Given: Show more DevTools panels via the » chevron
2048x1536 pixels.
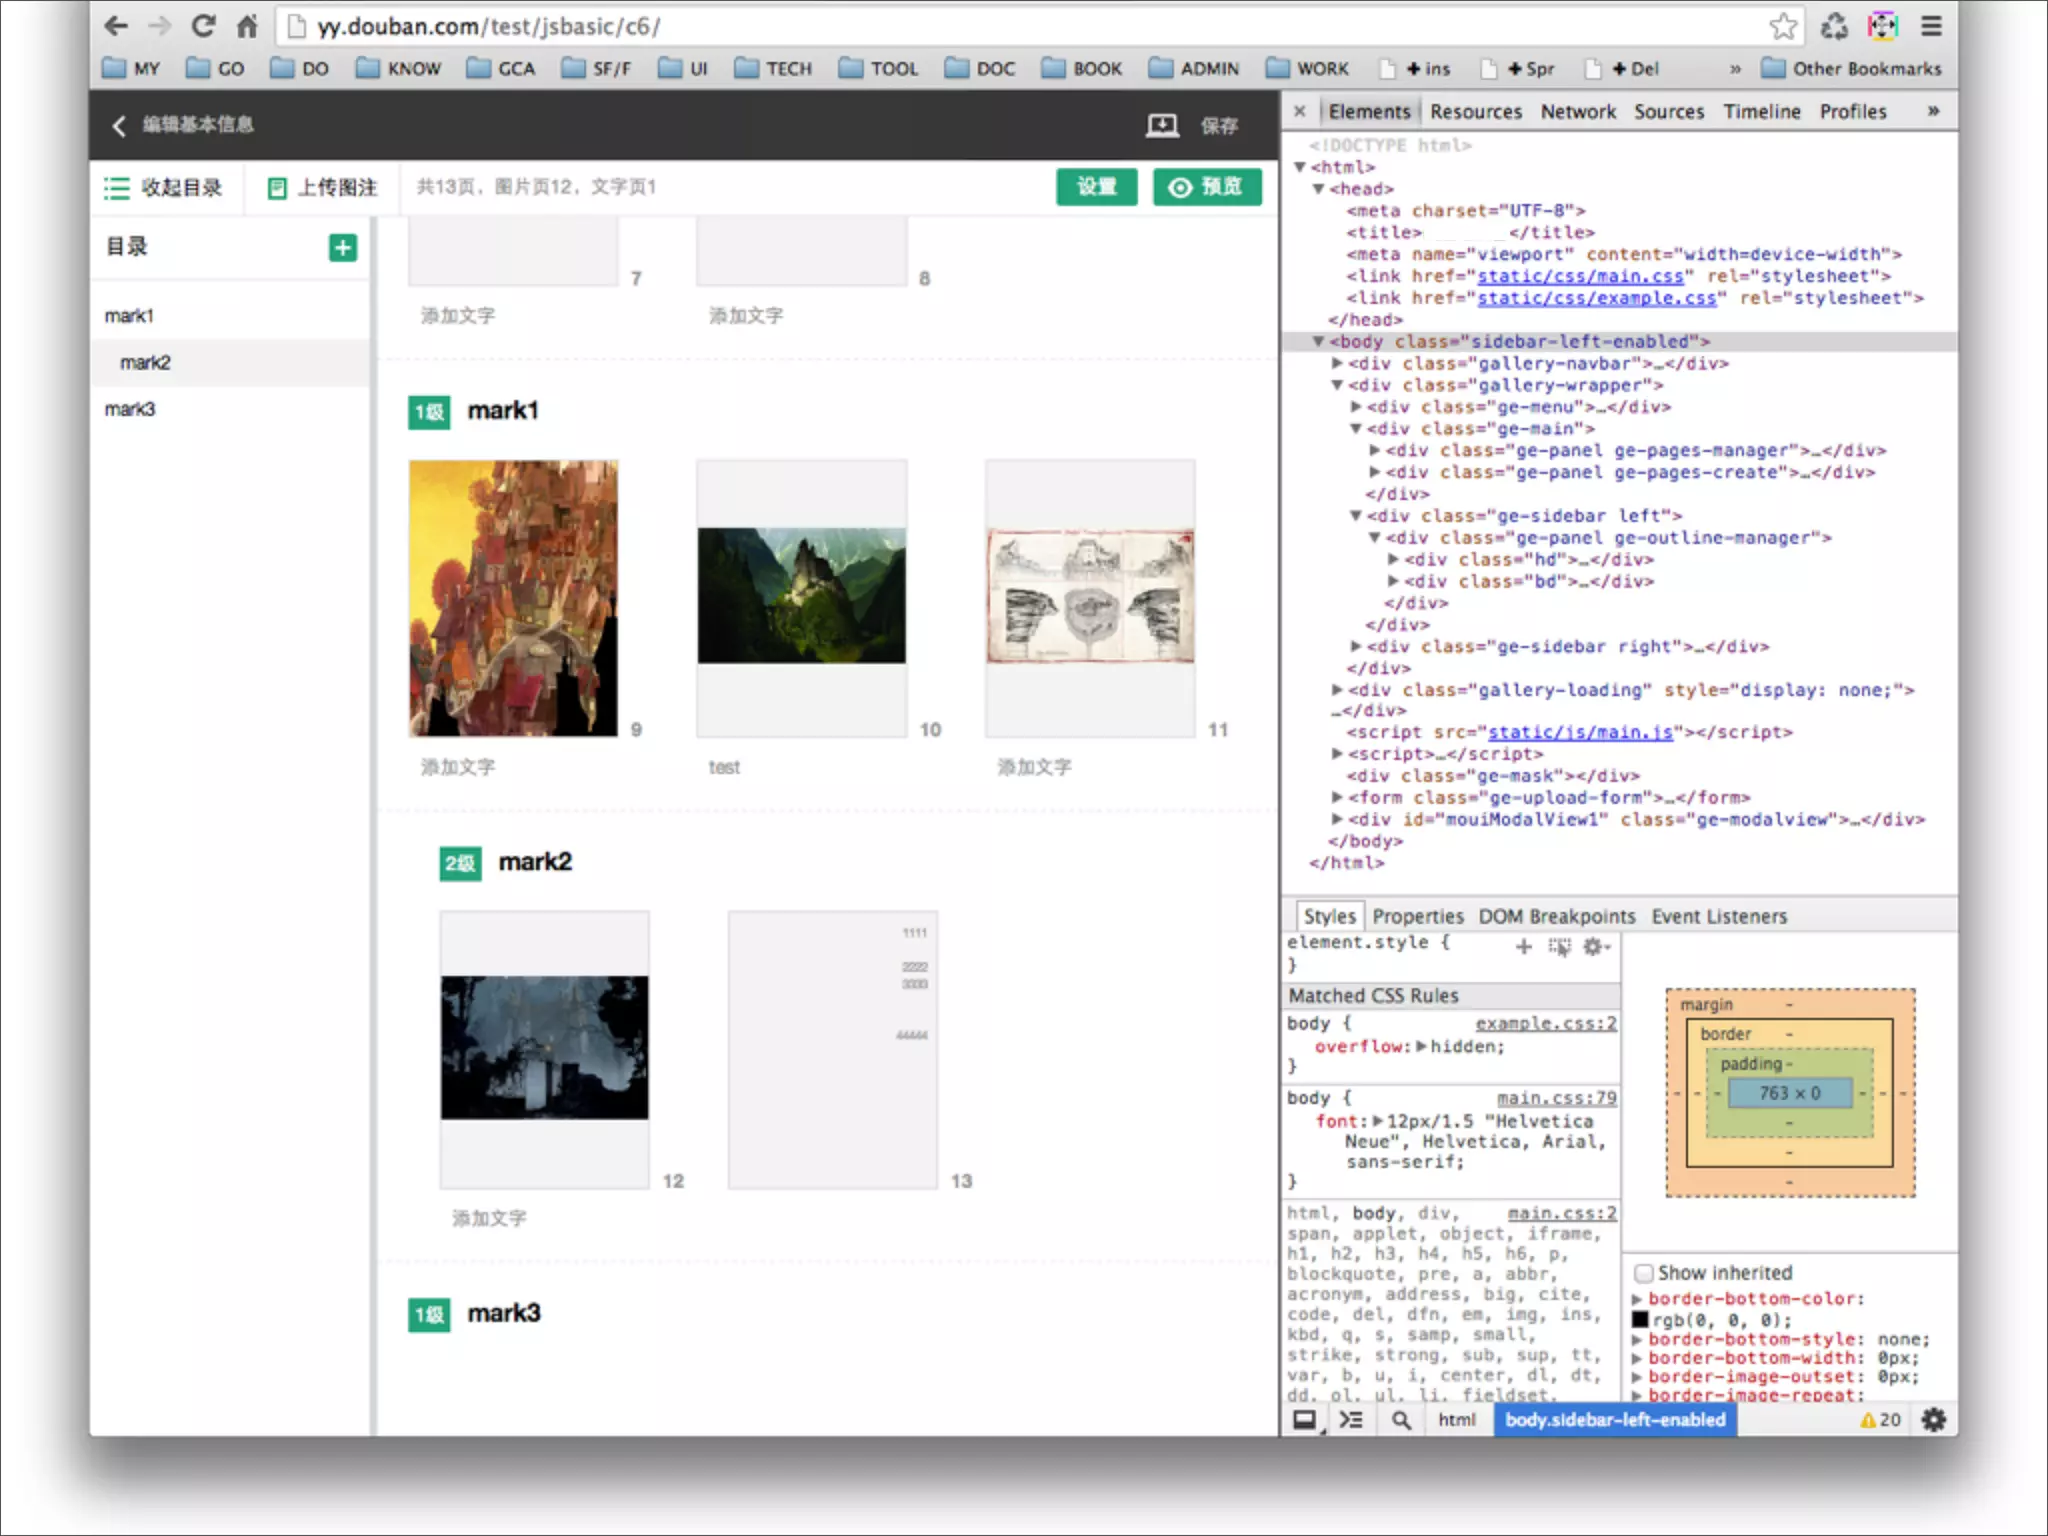Looking at the screenshot, I should pyautogui.click(x=1933, y=111).
